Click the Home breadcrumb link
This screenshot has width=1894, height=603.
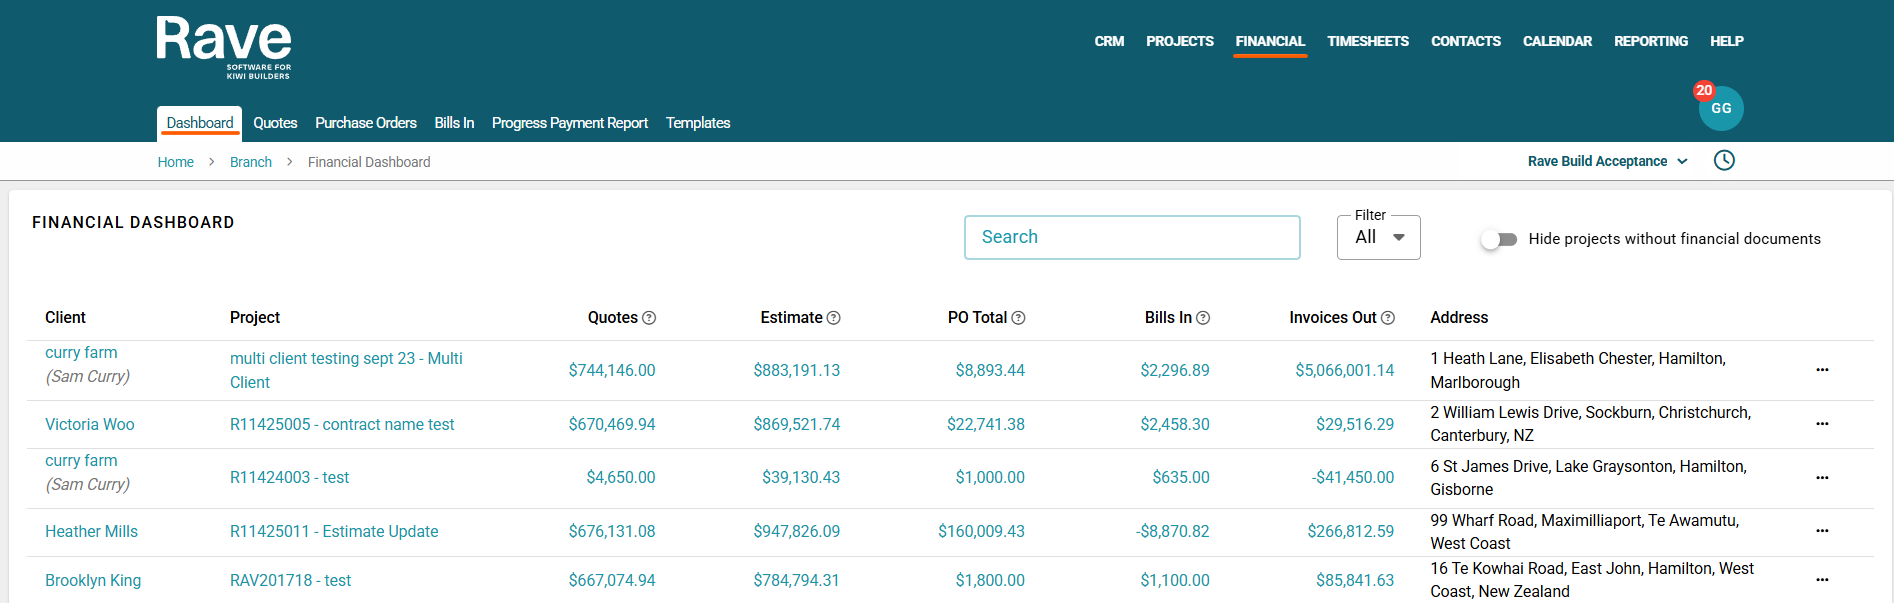coord(176,162)
